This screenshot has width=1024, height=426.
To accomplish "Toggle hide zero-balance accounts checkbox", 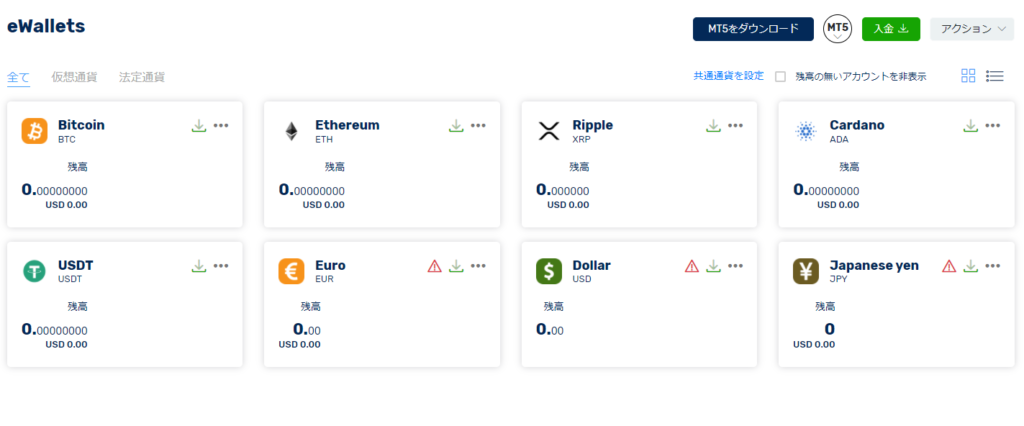I will (780, 76).
